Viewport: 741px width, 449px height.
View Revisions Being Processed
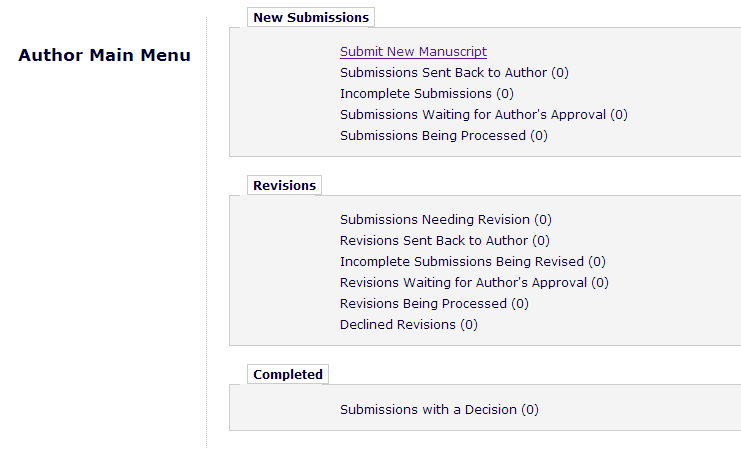(434, 304)
